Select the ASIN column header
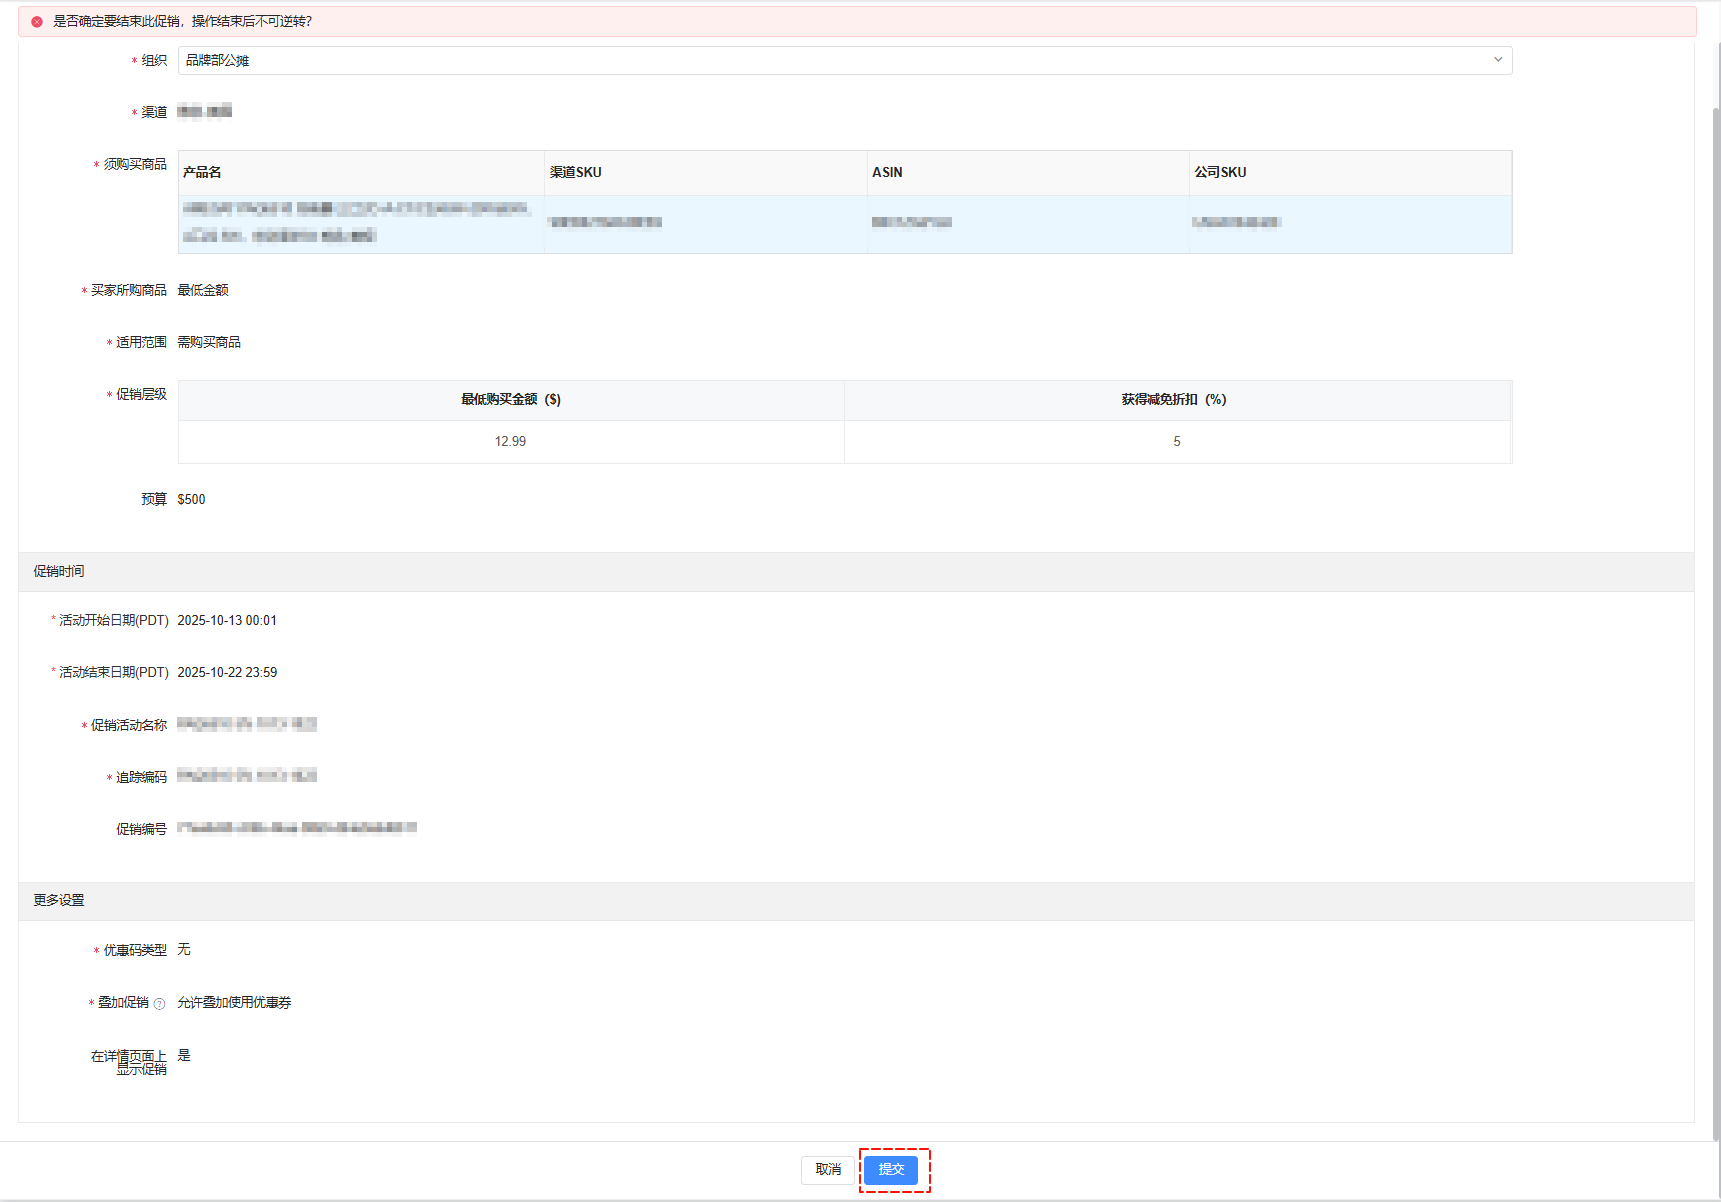The height and width of the screenshot is (1202, 1721). click(887, 172)
